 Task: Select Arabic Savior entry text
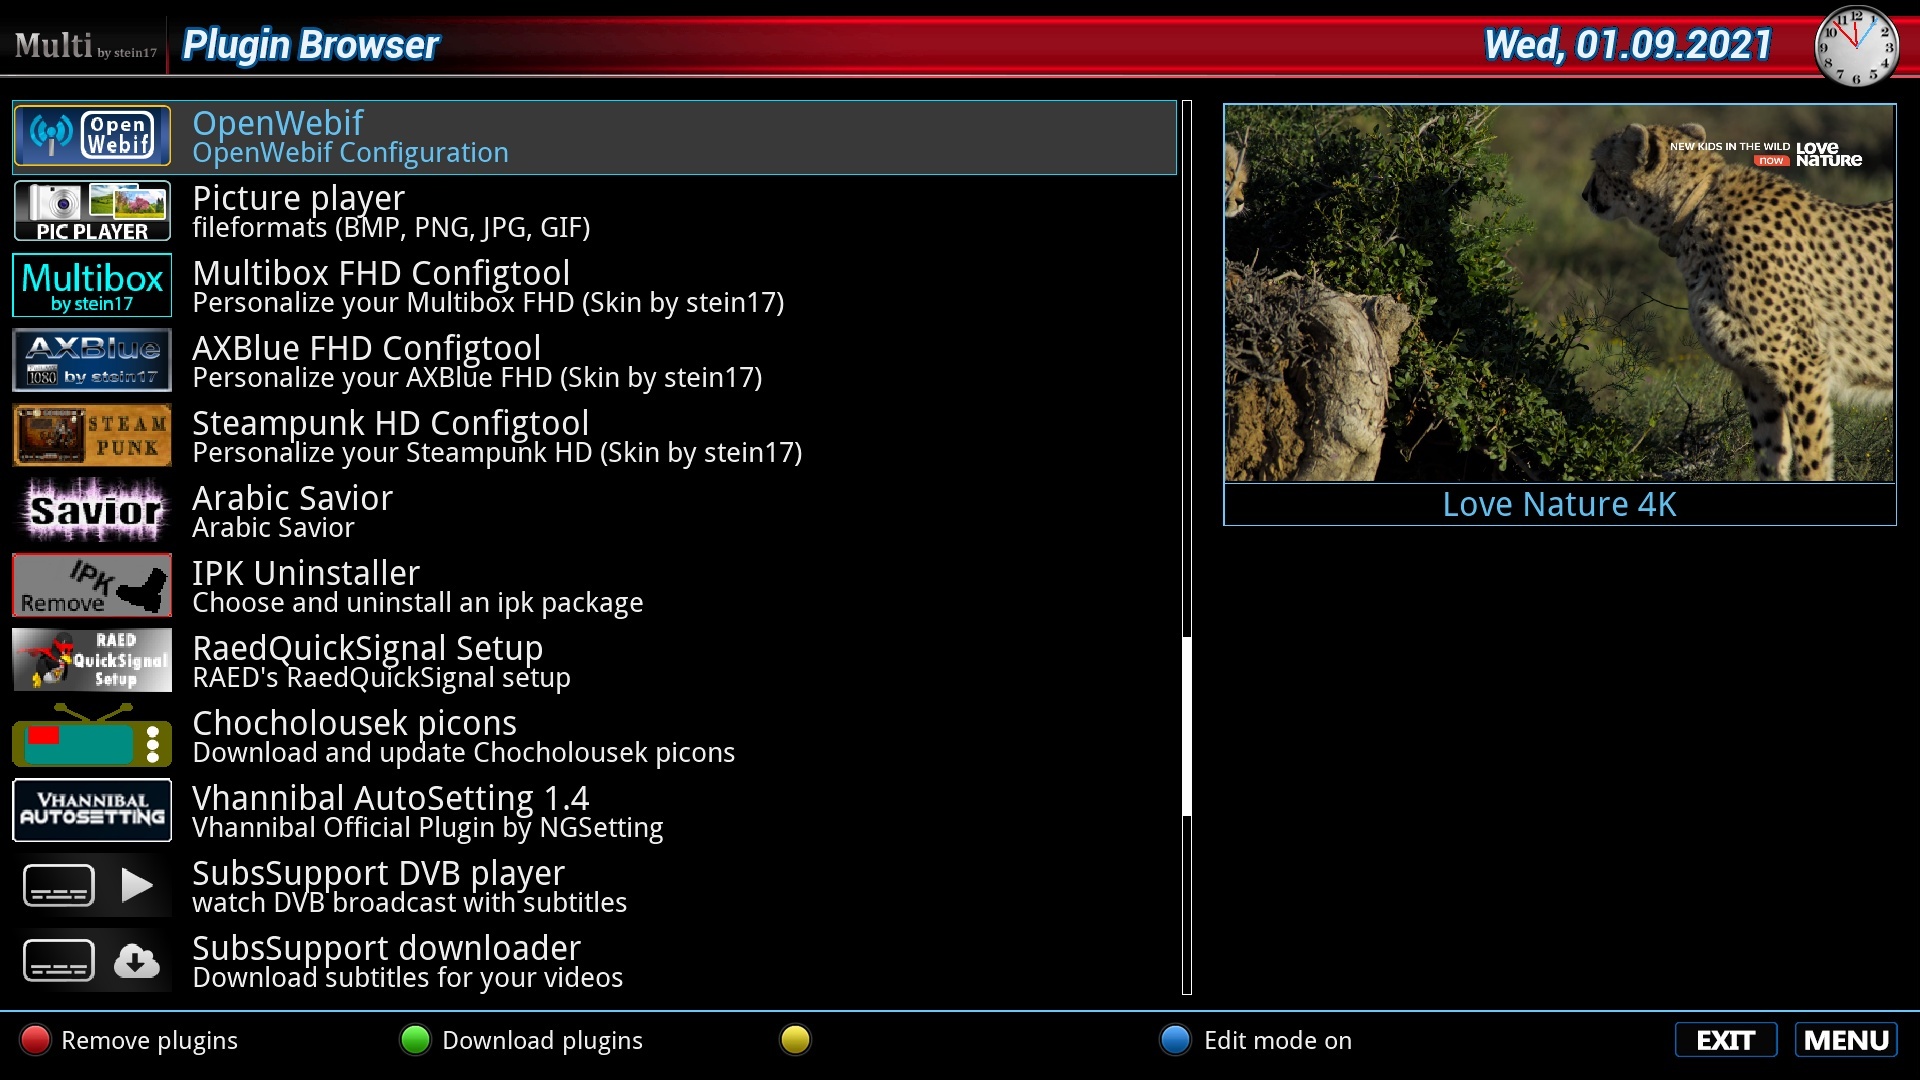[x=292, y=512]
